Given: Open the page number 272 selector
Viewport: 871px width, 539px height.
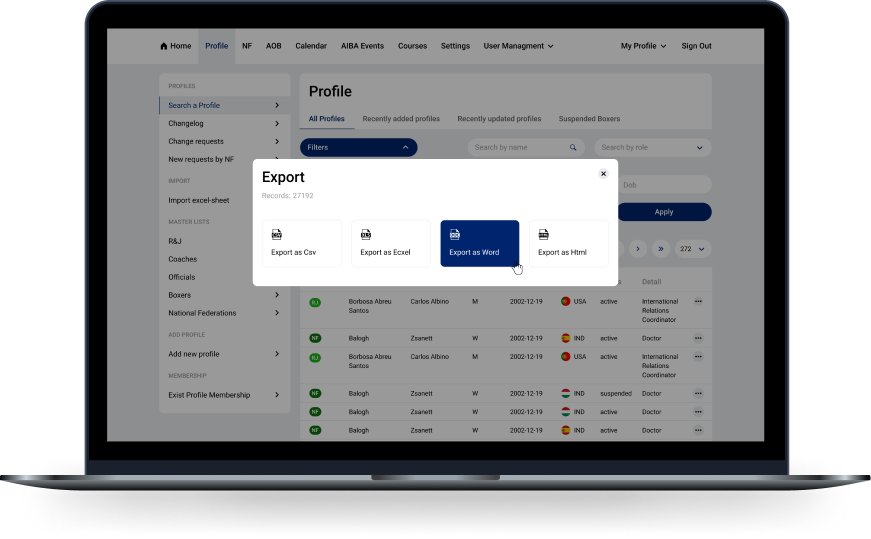Looking at the screenshot, I should tap(691, 248).
